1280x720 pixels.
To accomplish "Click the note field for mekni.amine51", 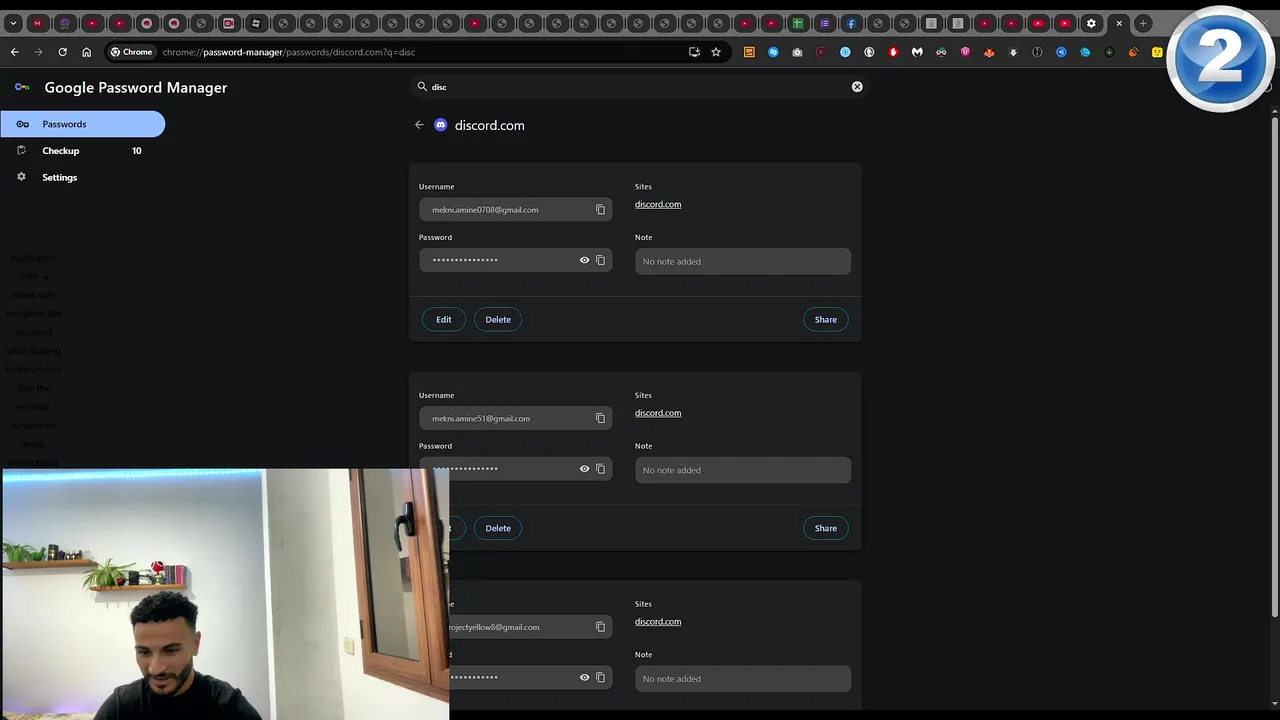I will (743, 470).
